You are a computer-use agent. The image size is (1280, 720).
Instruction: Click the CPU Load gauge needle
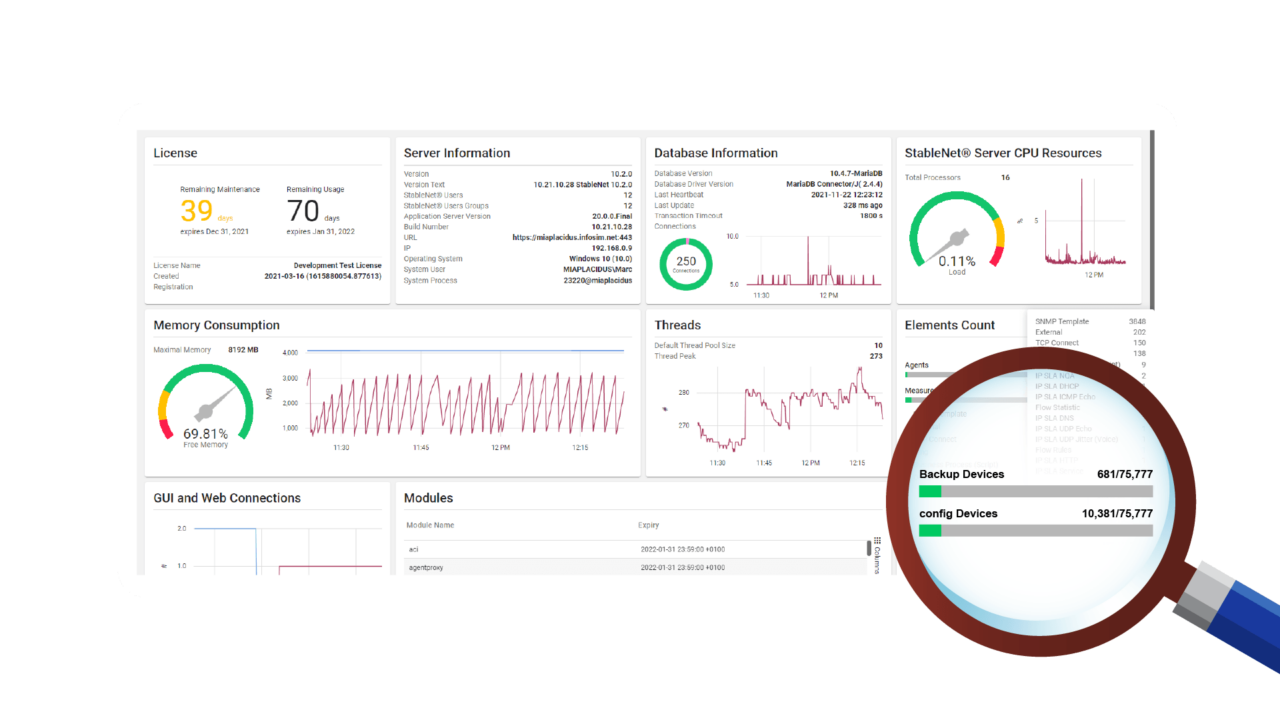pos(955,238)
